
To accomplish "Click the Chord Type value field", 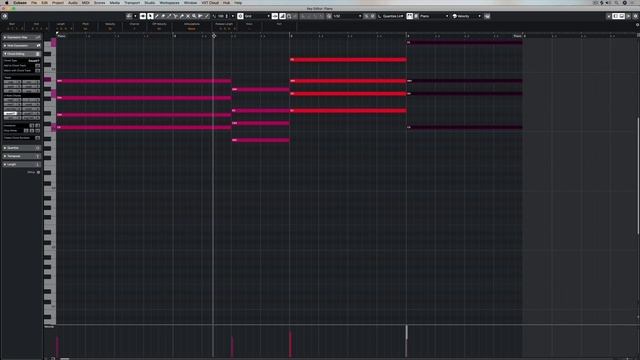I will (33, 60).
